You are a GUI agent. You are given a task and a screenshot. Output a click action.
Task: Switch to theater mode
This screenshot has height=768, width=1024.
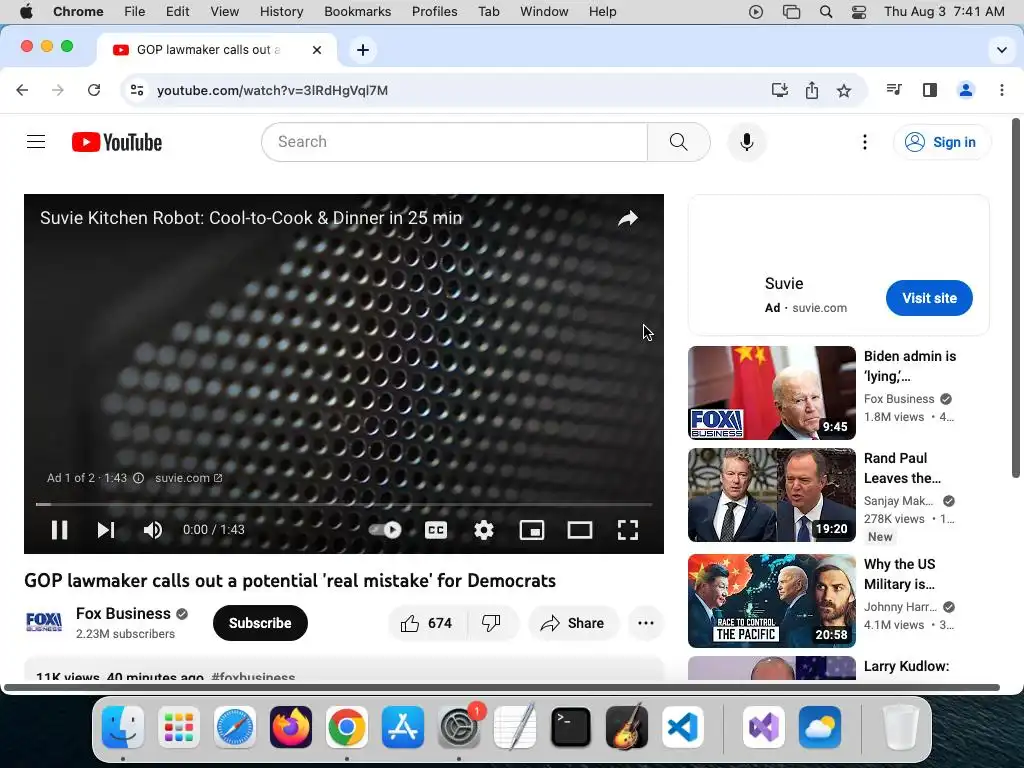point(580,530)
